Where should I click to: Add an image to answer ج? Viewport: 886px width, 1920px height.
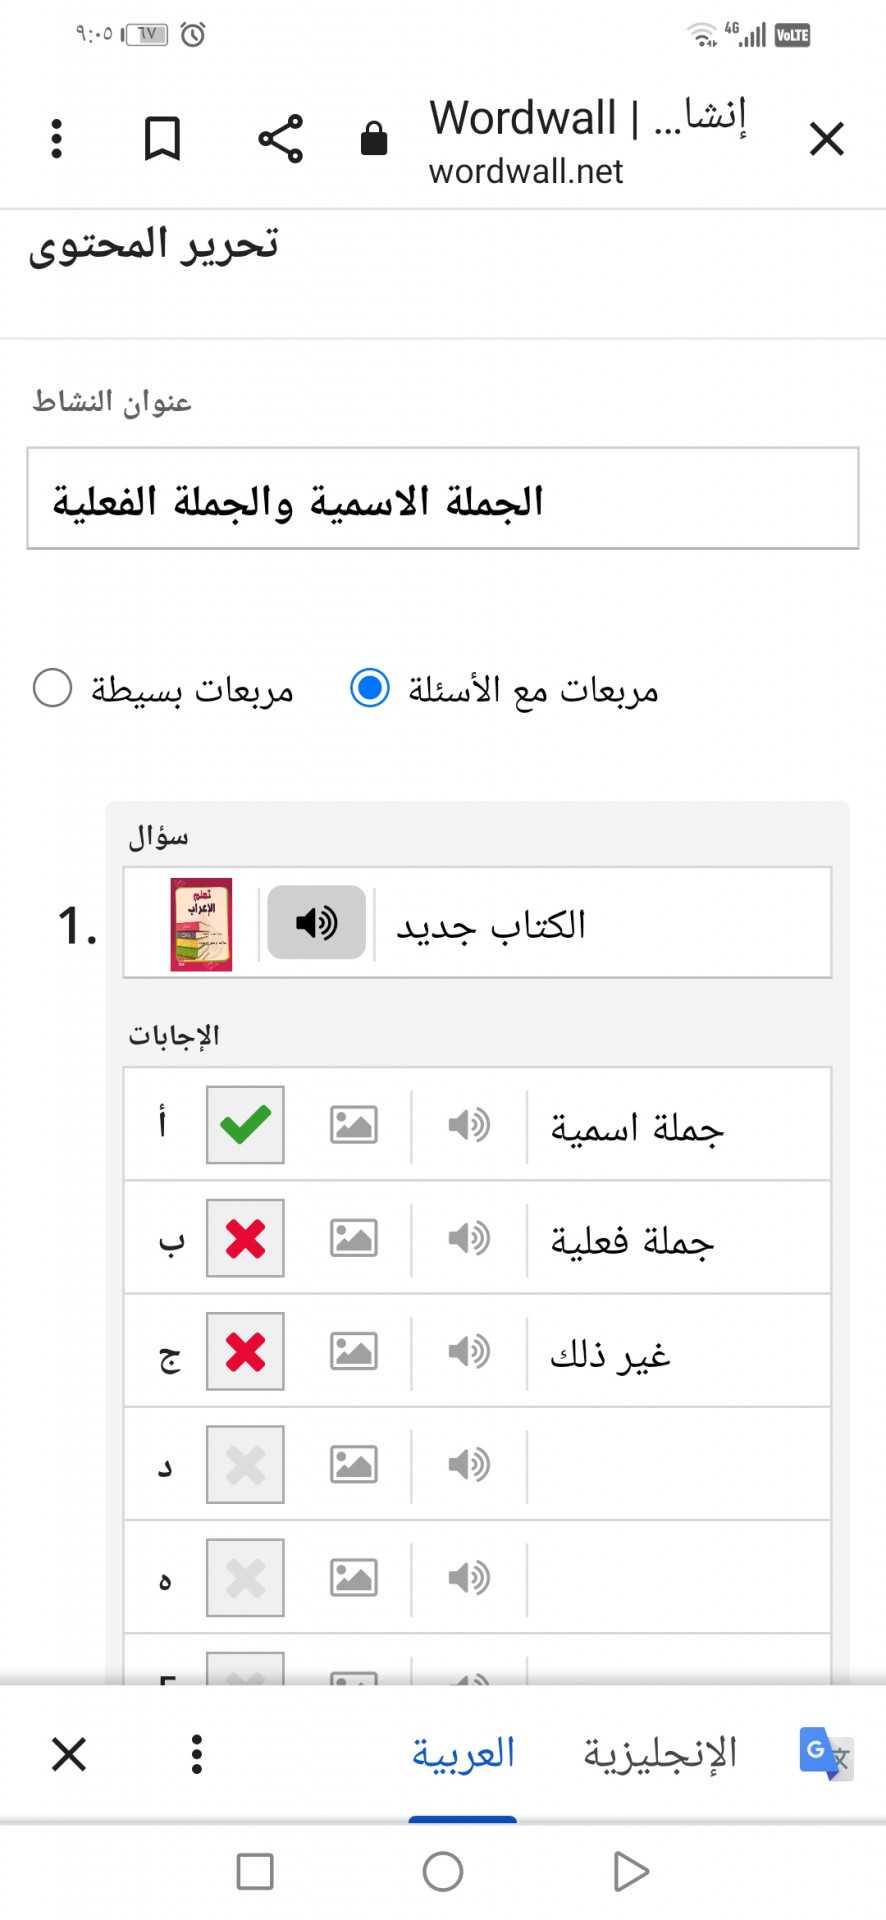(354, 1351)
